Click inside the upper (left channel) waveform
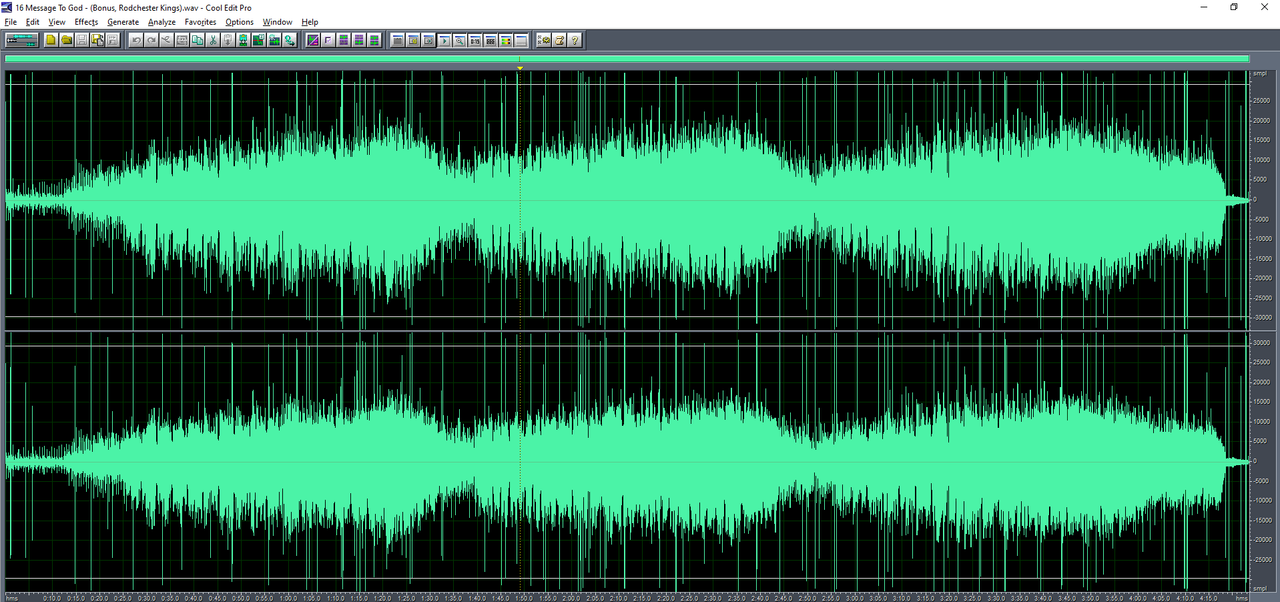The width and height of the screenshot is (1280, 602). coord(626,200)
